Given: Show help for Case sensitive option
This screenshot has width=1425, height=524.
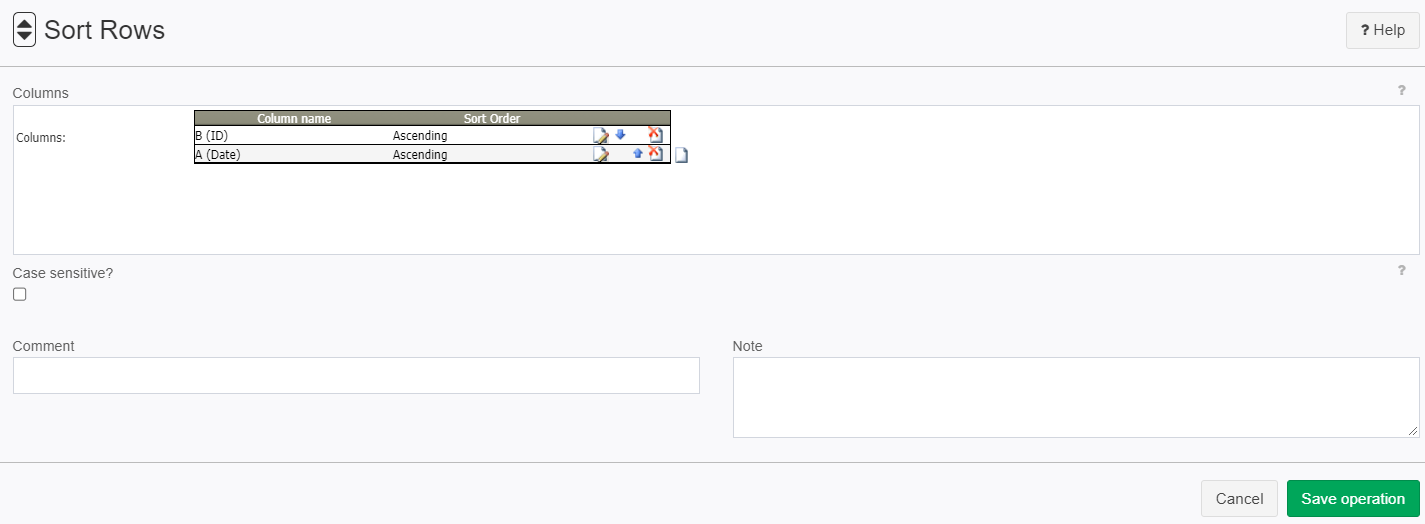Looking at the screenshot, I should click(x=1402, y=270).
